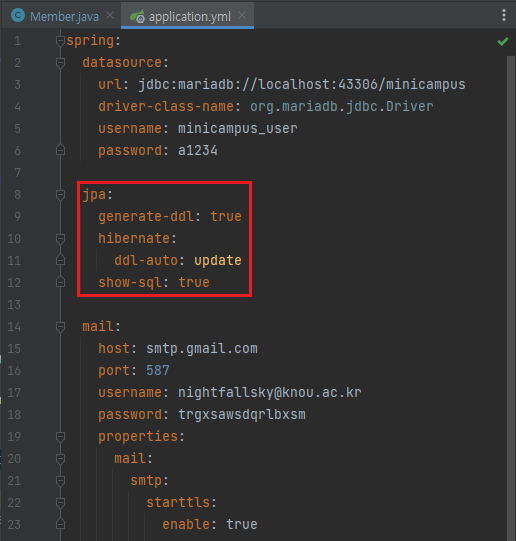Screen dimensions: 516x541
Task: Switch to the Member.java tab
Action: coord(64,16)
